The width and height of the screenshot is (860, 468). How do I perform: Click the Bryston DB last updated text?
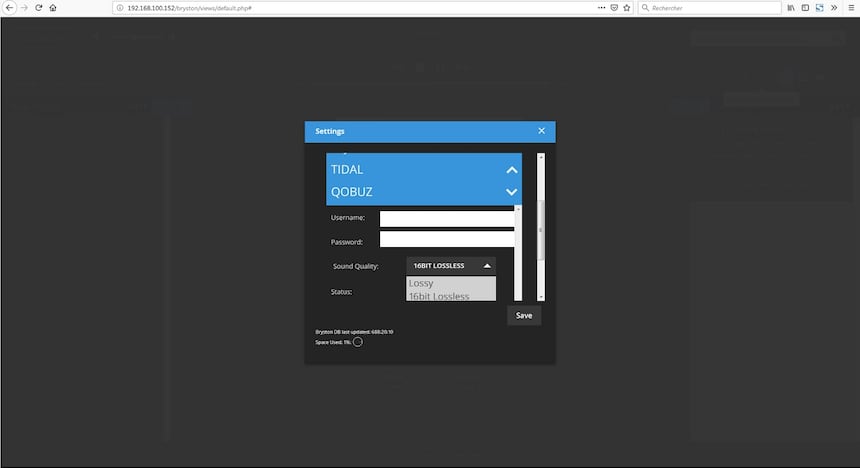[354, 332]
